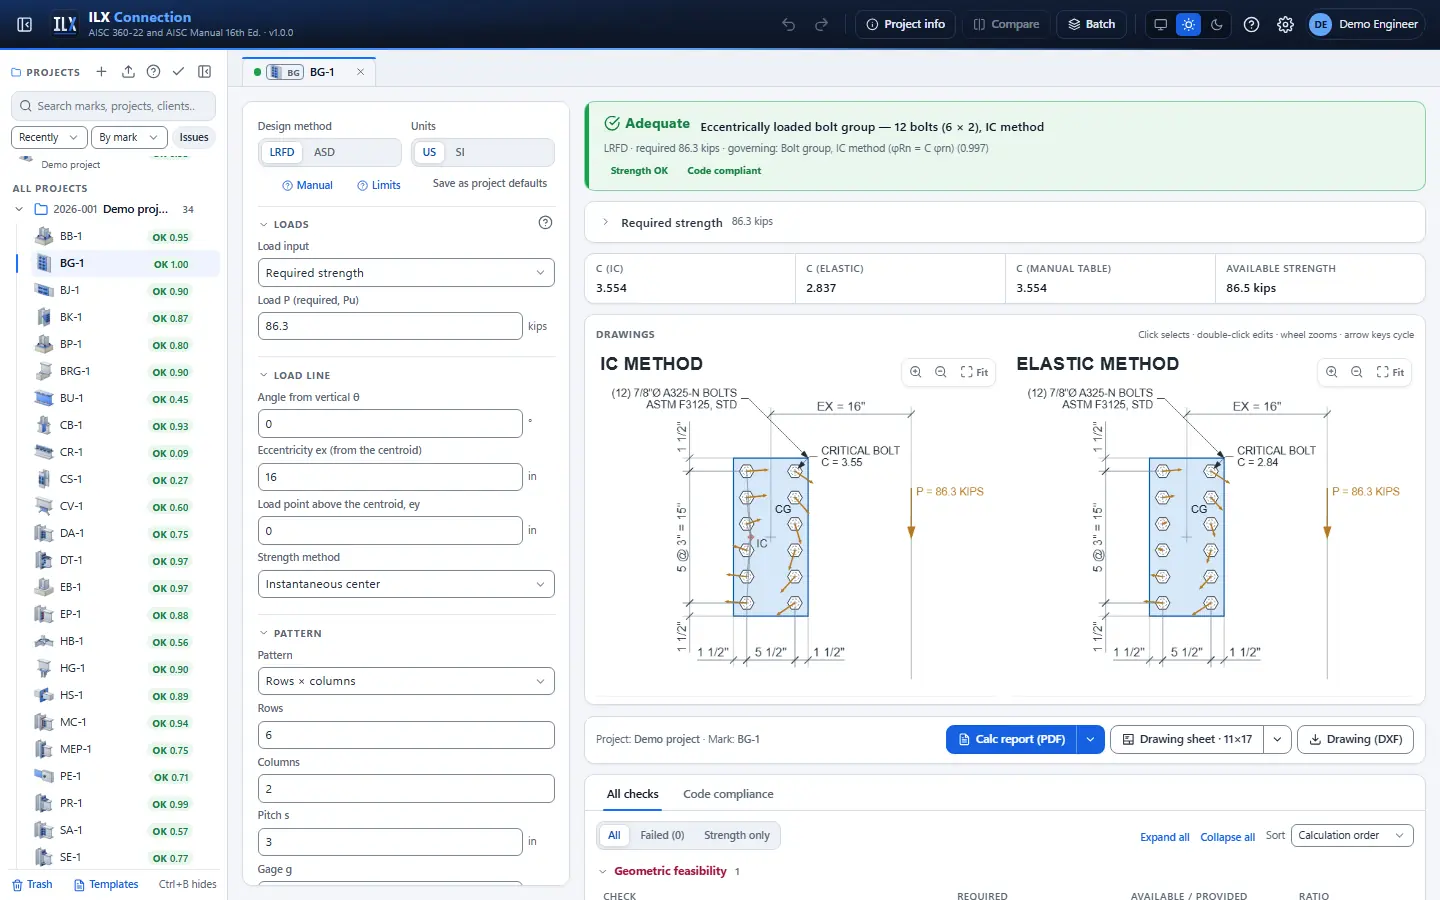Open the Drawing sheet size dropdown arrow
The height and width of the screenshot is (900, 1440).
click(x=1277, y=740)
